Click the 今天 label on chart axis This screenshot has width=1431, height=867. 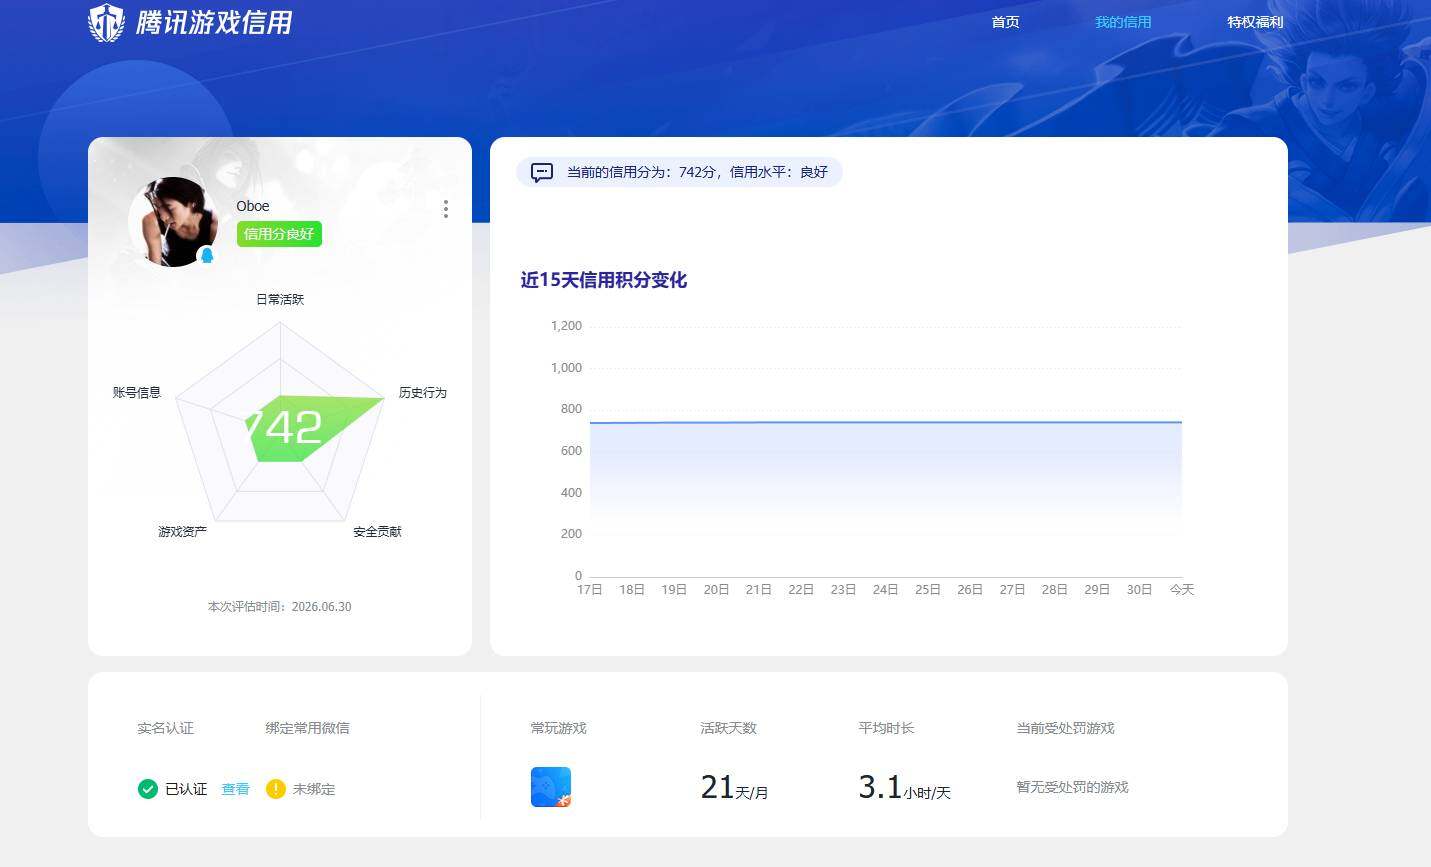point(1182,590)
